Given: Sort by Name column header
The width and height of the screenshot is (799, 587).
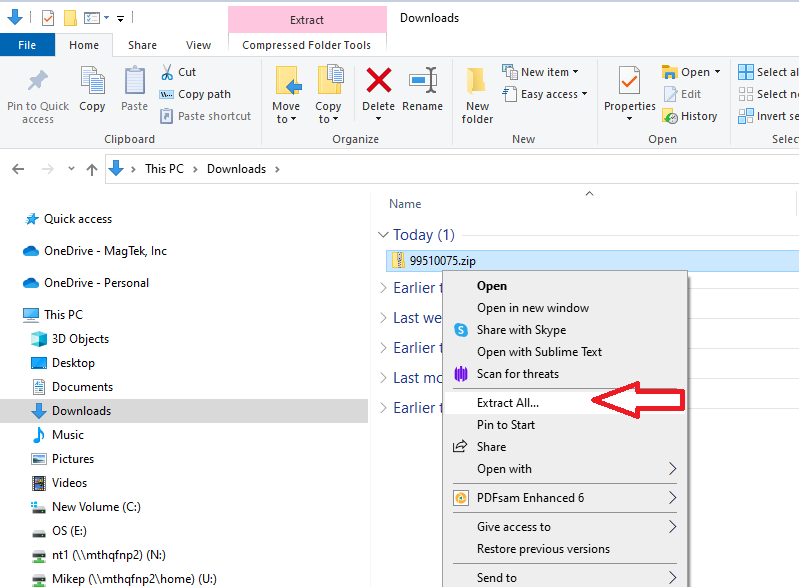Looking at the screenshot, I should point(405,204).
